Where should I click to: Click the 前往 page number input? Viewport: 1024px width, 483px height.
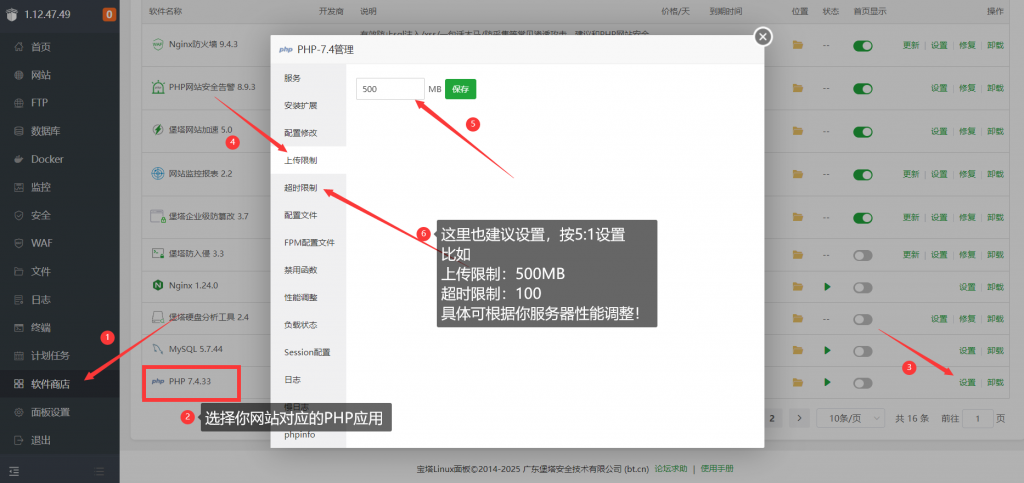(978, 418)
